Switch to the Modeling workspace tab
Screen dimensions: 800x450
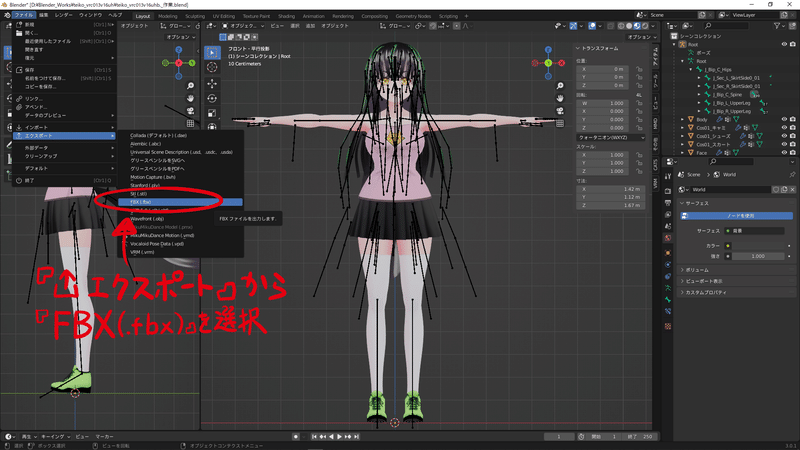[168, 16]
